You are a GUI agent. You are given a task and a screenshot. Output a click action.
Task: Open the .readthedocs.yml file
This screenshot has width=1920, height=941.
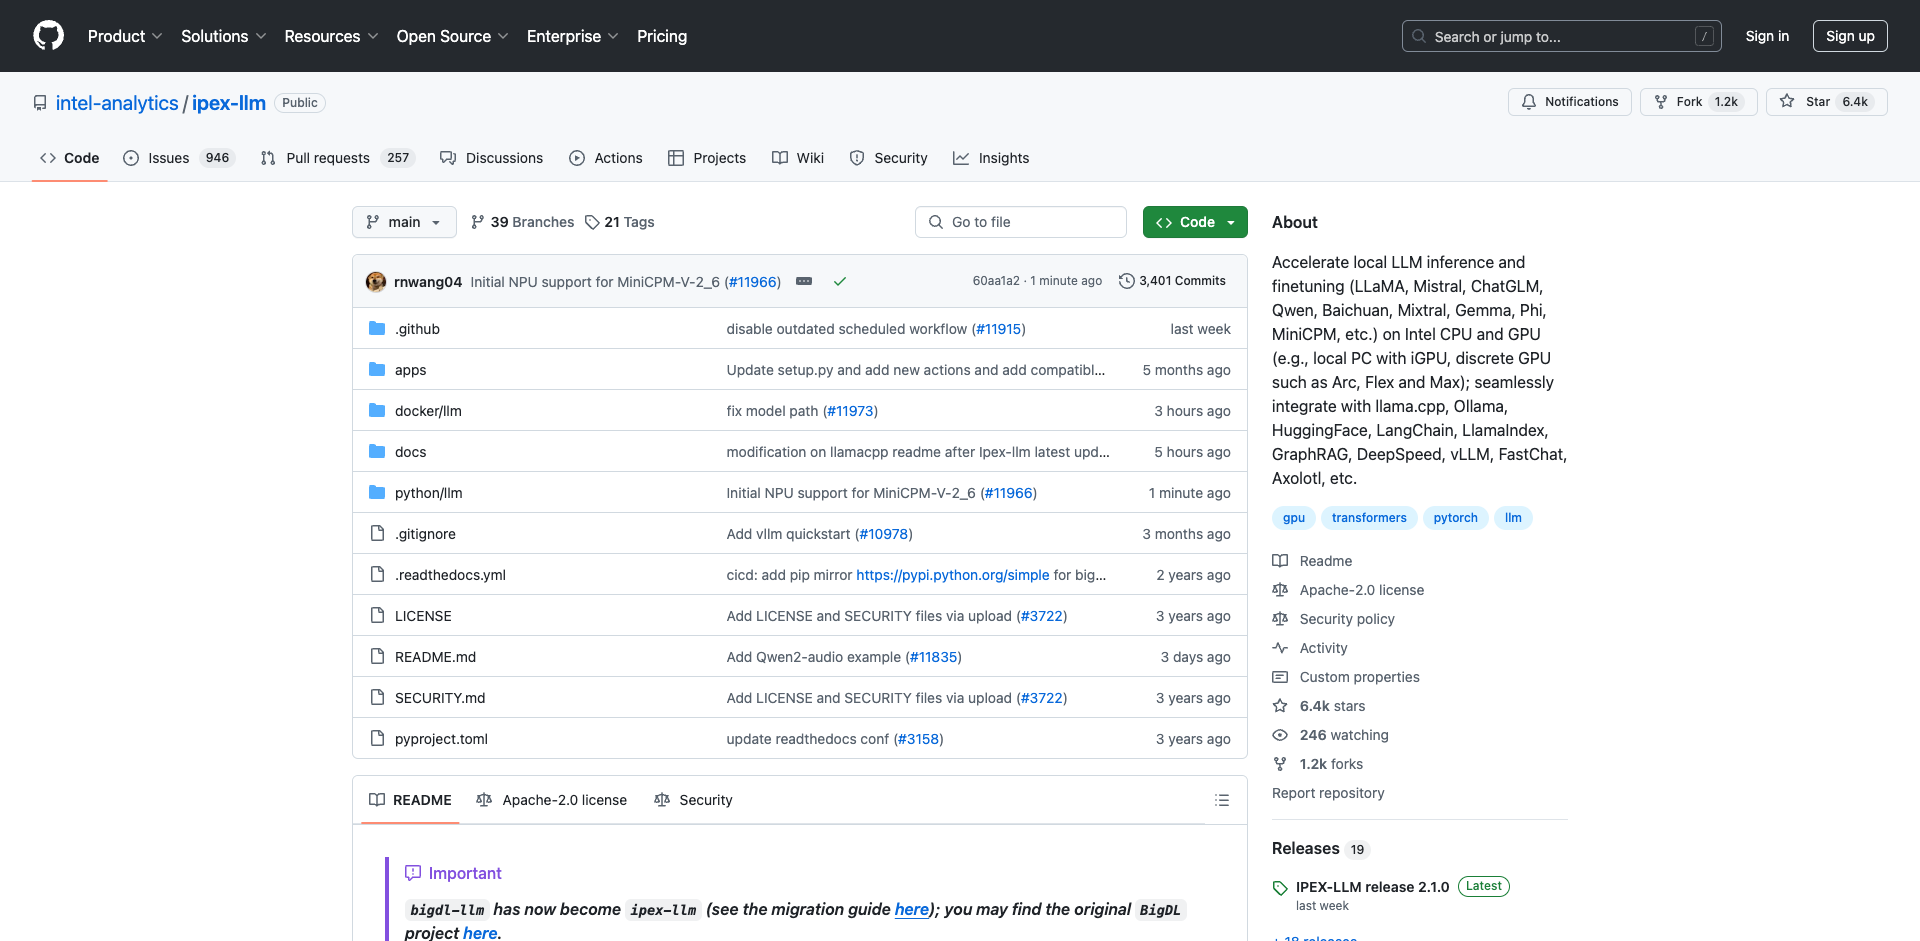[450, 575]
